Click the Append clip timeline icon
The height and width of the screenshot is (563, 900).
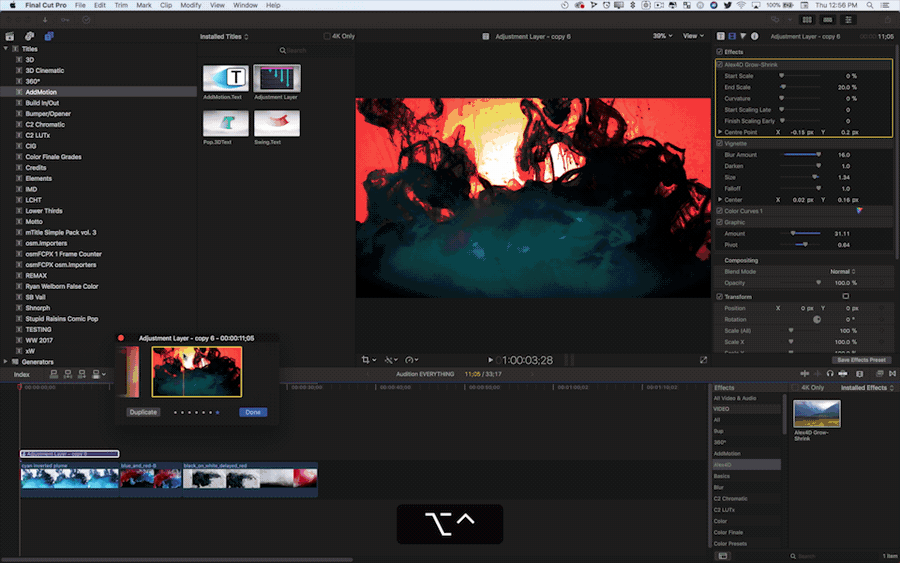tap(82, 374)
